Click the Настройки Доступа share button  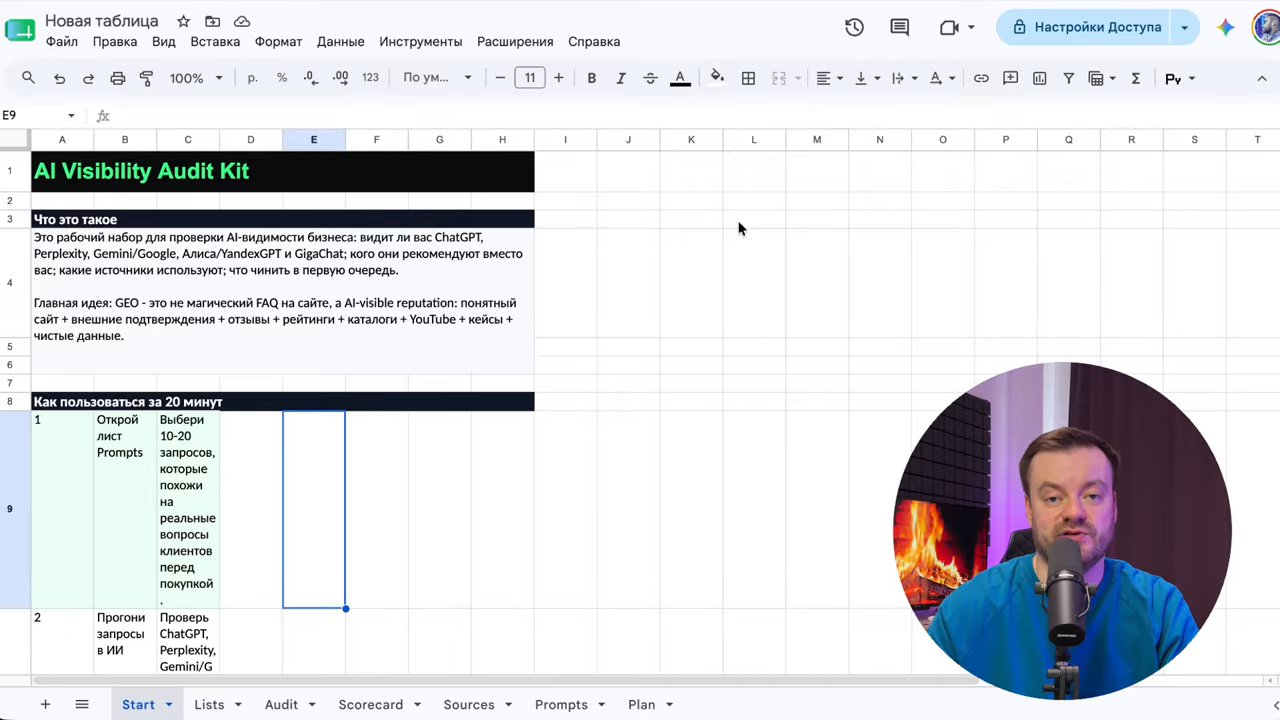[x=1085, y=27]
